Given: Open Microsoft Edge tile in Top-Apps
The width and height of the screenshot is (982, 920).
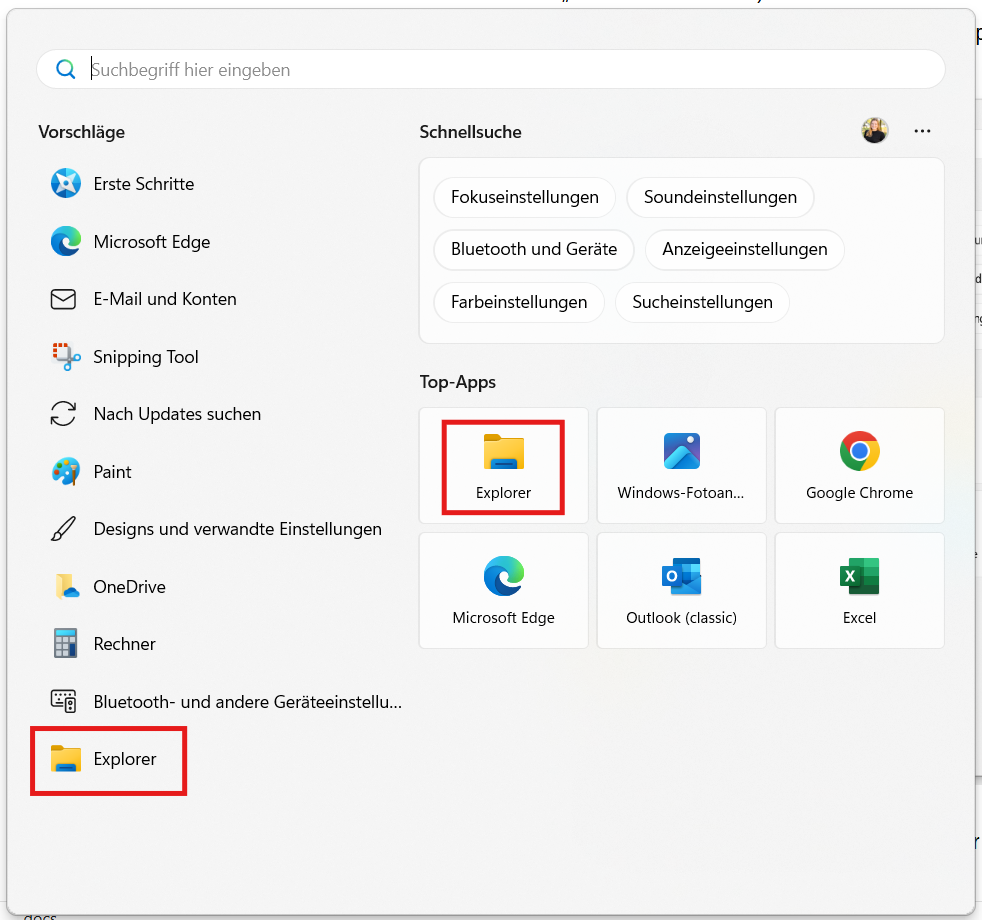Looking at the screenshot, I should [x=504, y=591].
